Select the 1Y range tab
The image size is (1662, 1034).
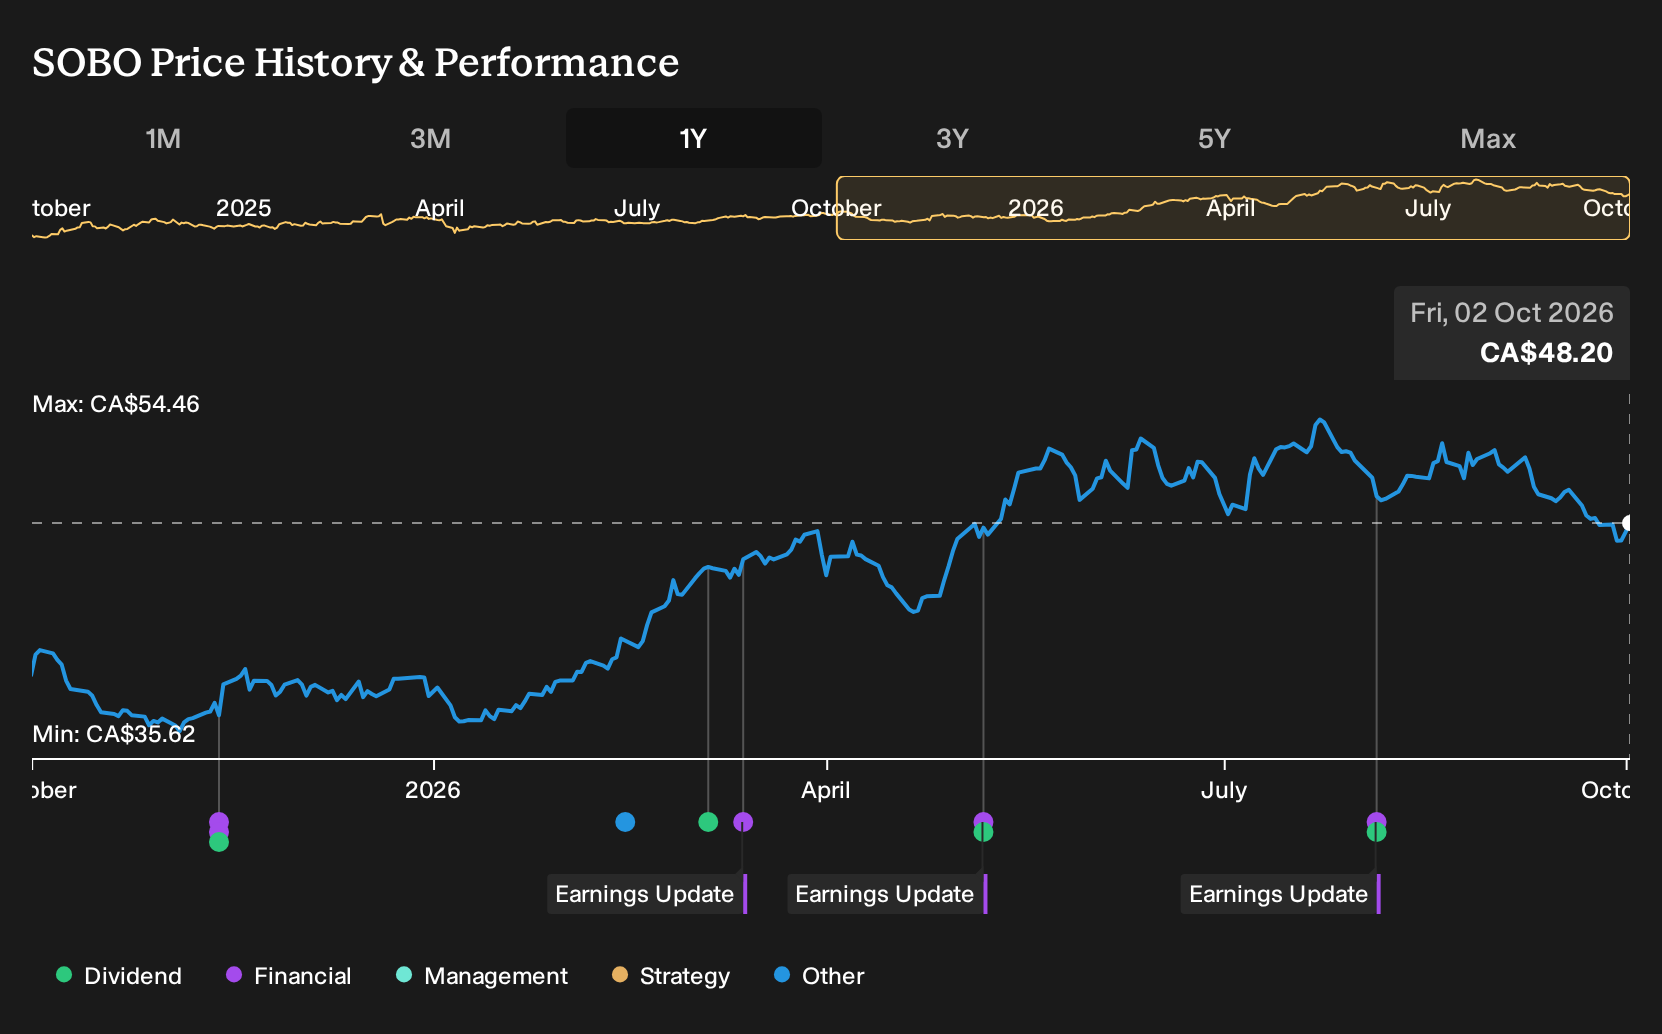[694, 138]
